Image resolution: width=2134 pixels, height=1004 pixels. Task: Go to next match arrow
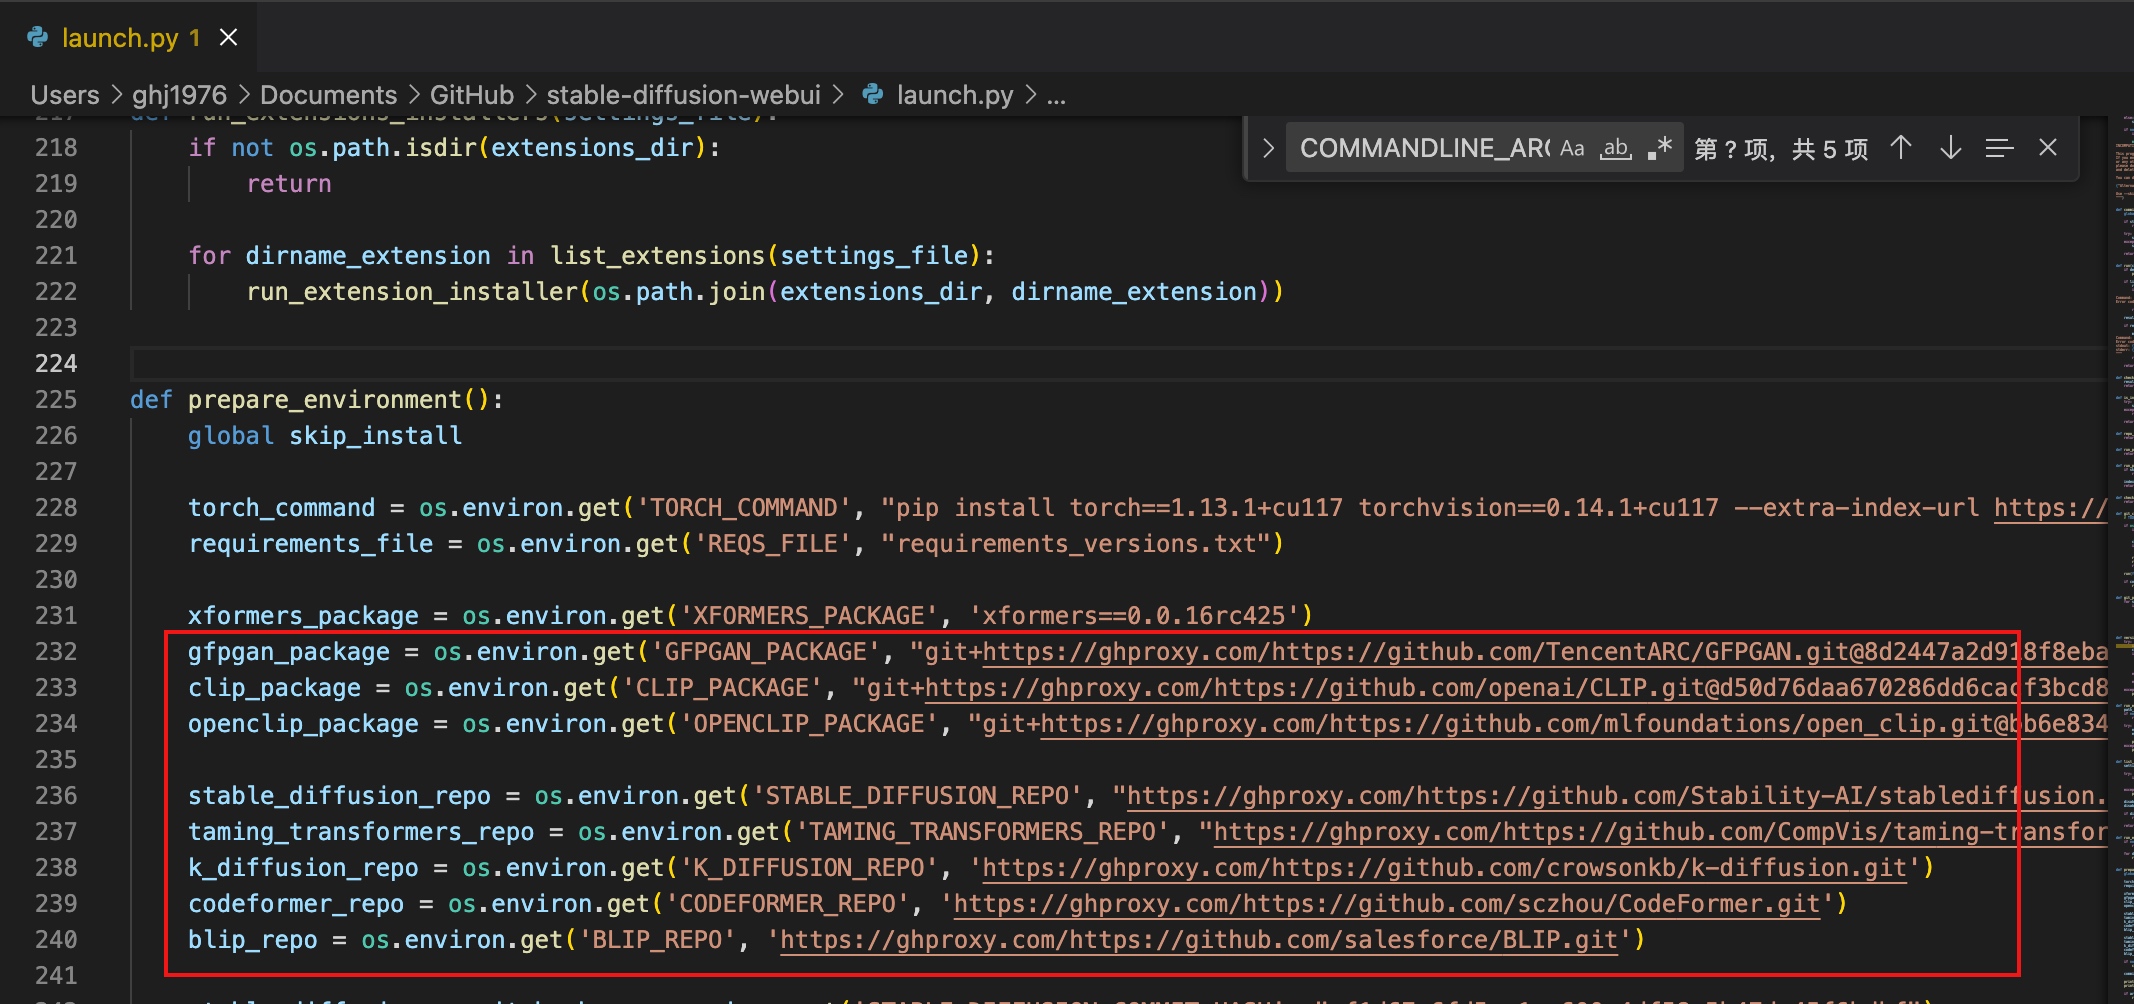tap(1950, 148)
